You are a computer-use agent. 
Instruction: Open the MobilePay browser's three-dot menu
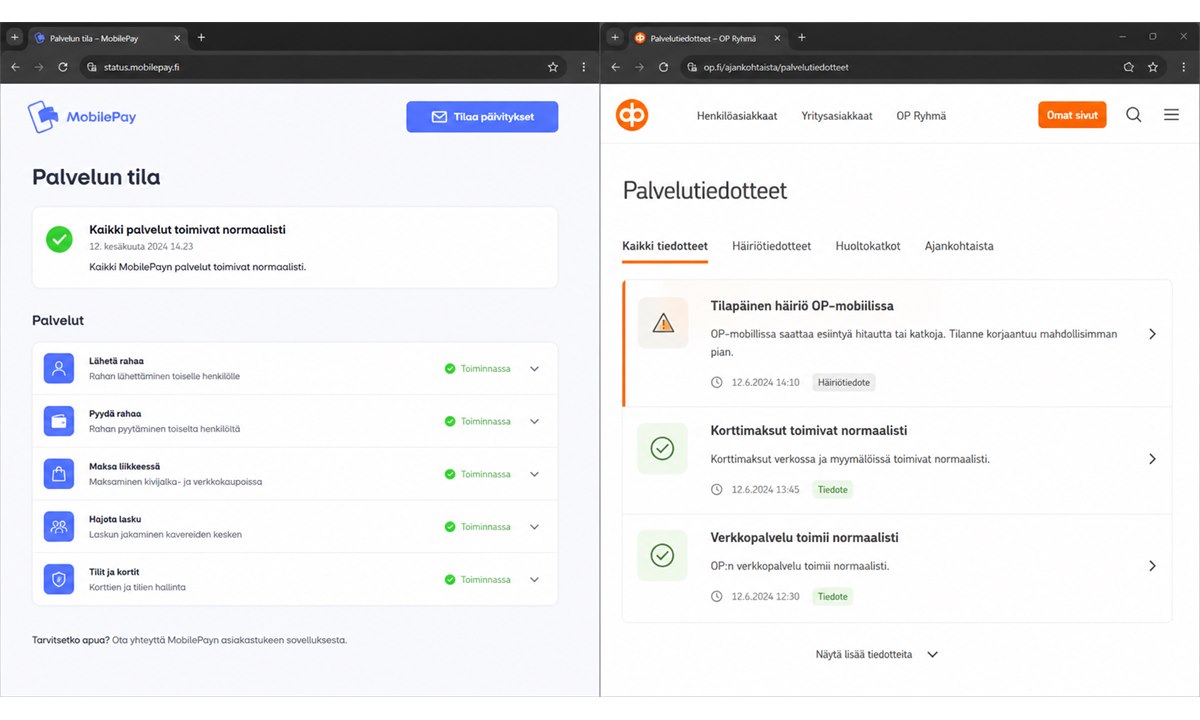pos(584,67)
